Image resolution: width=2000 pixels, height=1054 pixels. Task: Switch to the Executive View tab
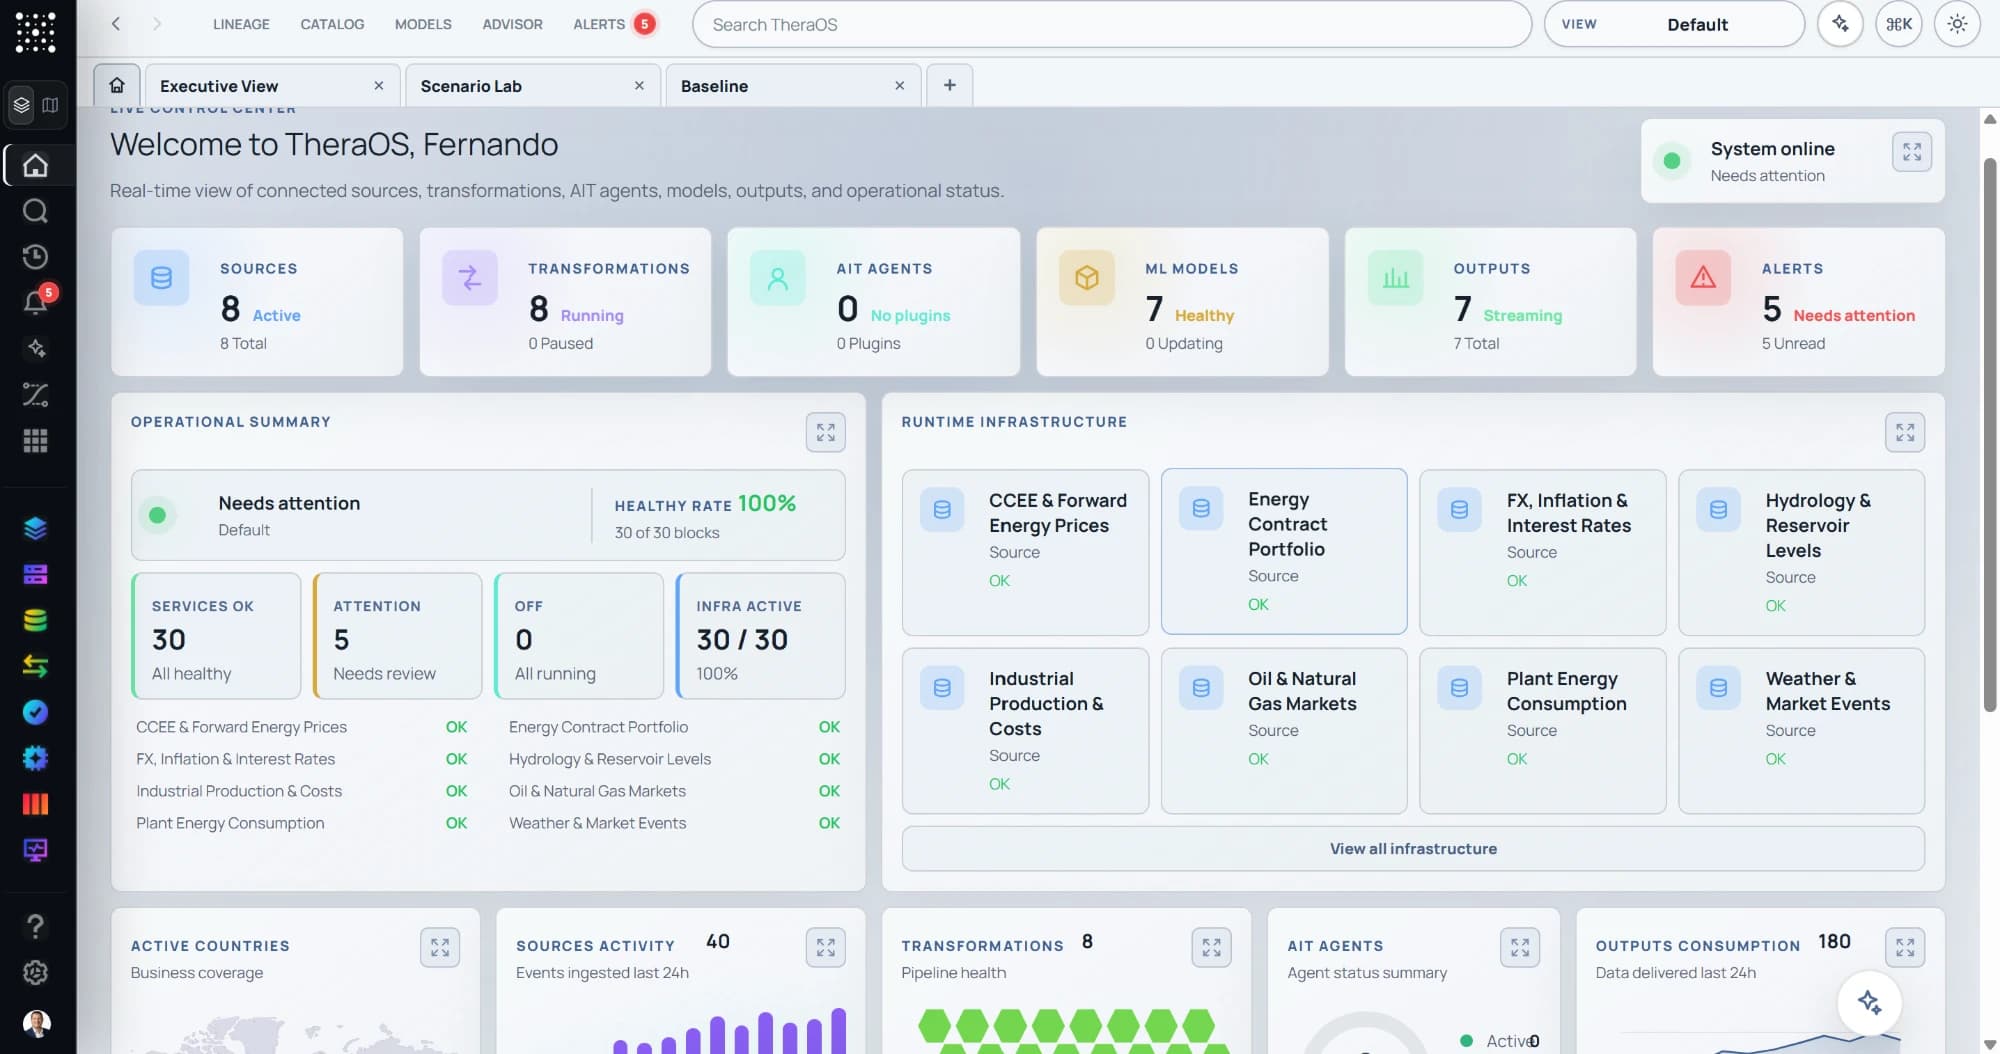[x=219, y=86]
